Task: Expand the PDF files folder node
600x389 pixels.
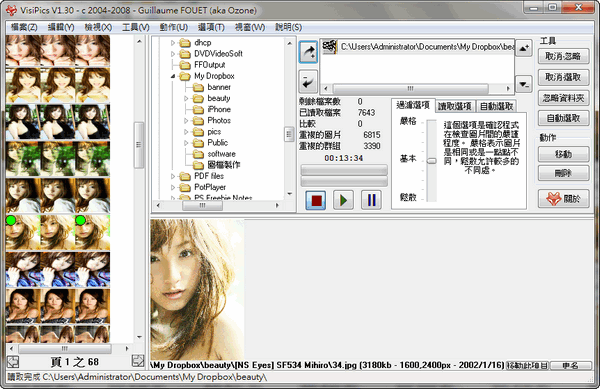Action: (173, 176)
